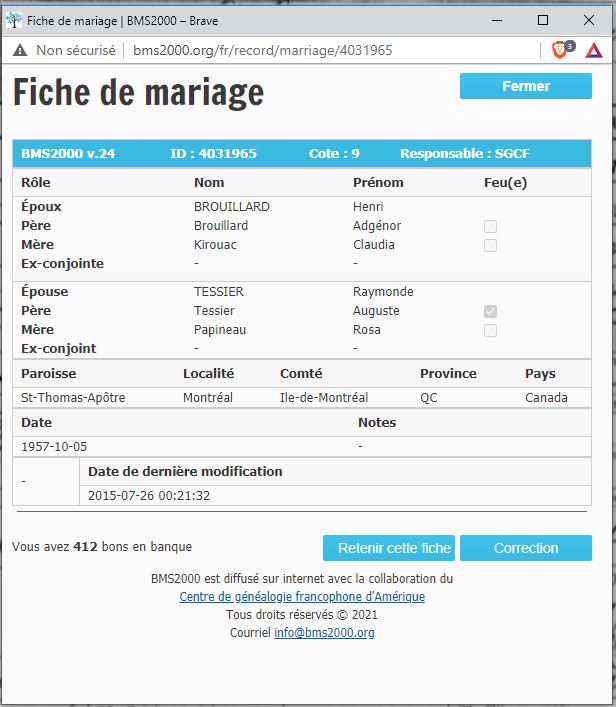The width and height of the screenshot is (616, 707).
Task: Click the Fiche de mariage heading
Action: (x=138, y=93)
